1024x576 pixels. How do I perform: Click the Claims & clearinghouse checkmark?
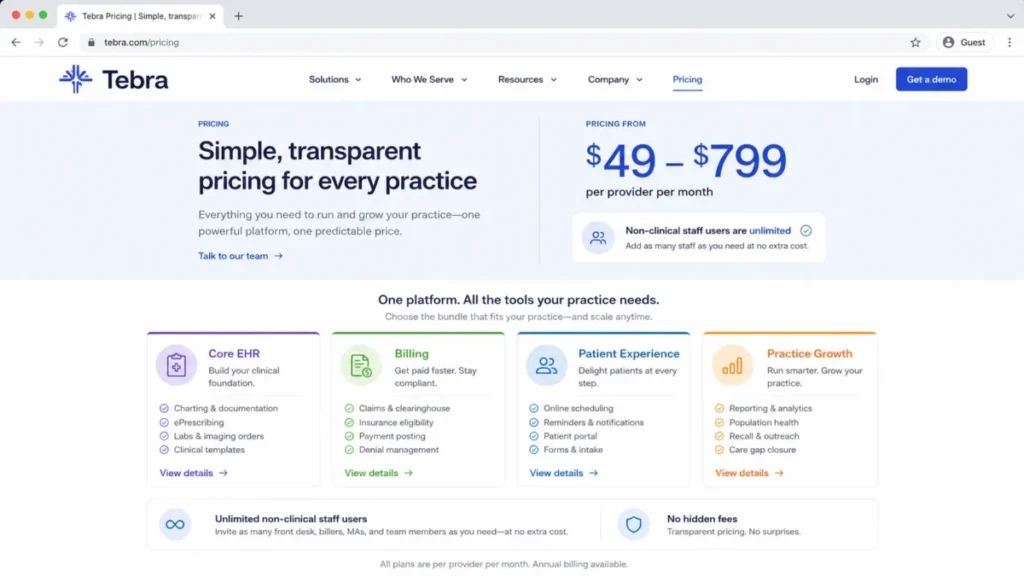(x=349, y=408)
